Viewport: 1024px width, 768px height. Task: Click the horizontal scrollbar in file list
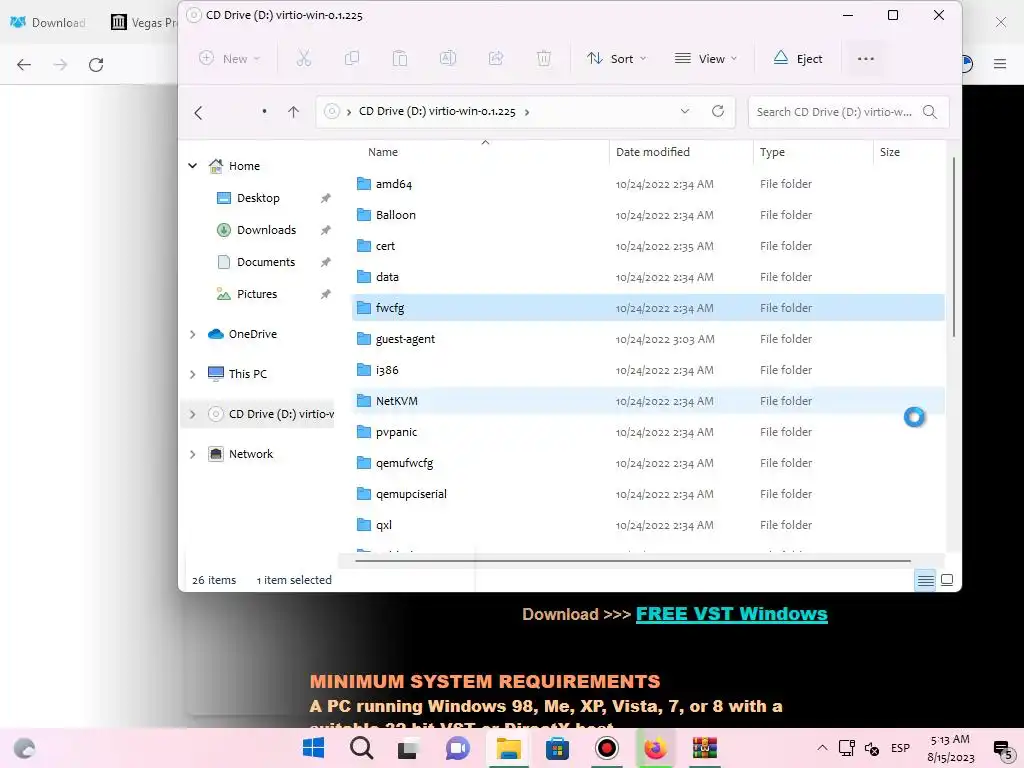632,560
